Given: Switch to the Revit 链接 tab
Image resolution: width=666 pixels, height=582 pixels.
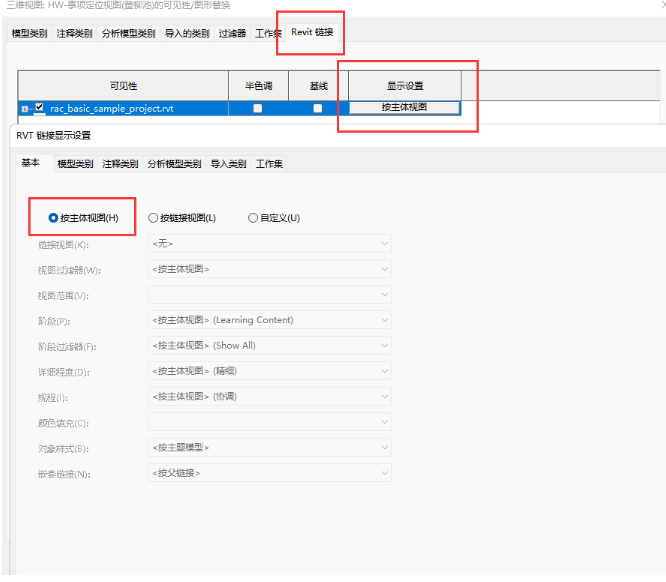Looking at the screenshot, I should coord(311,33).
